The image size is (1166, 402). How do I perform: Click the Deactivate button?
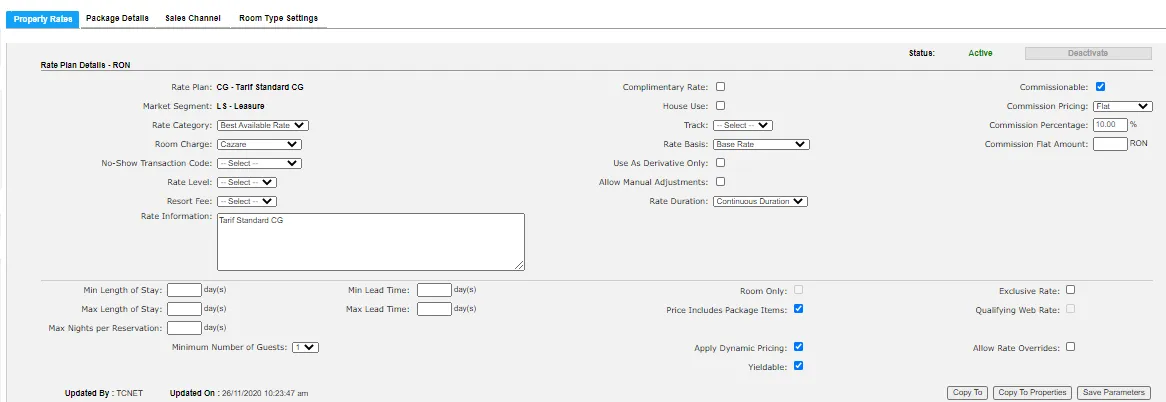click(x=1088, y=53)
